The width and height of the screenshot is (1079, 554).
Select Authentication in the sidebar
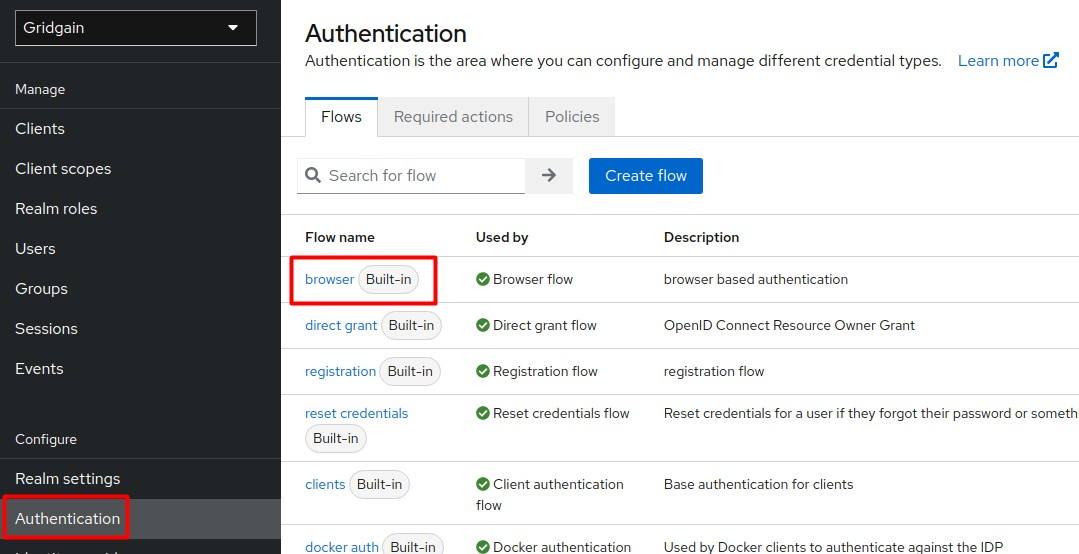coord(140,518)
